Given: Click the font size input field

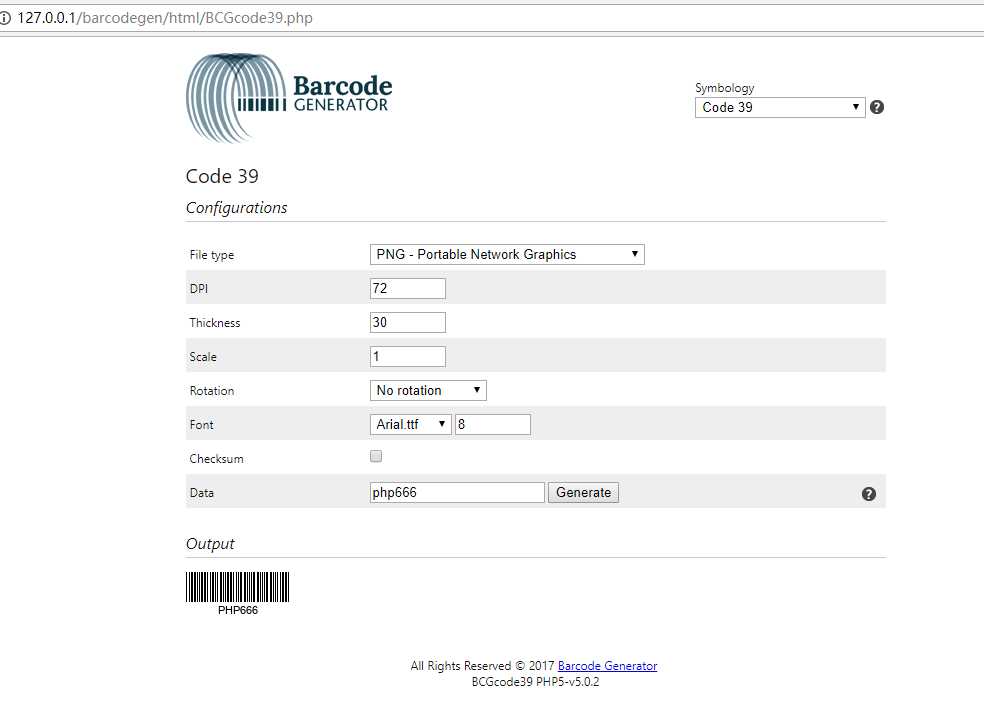Looking at the screenshot, I should click(493, 424).
